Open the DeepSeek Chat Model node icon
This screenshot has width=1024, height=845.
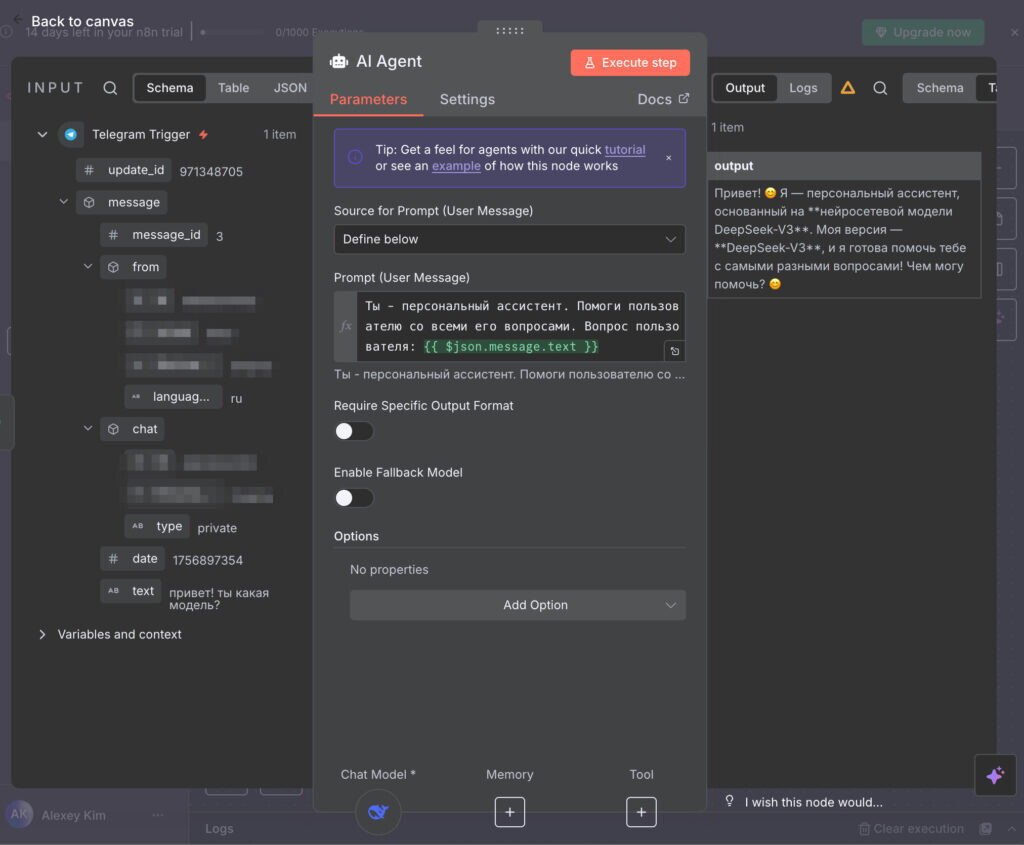coord(378,811)
